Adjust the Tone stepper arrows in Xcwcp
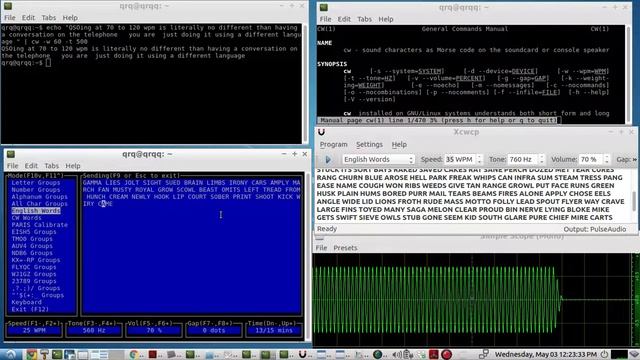 [542, 159]
